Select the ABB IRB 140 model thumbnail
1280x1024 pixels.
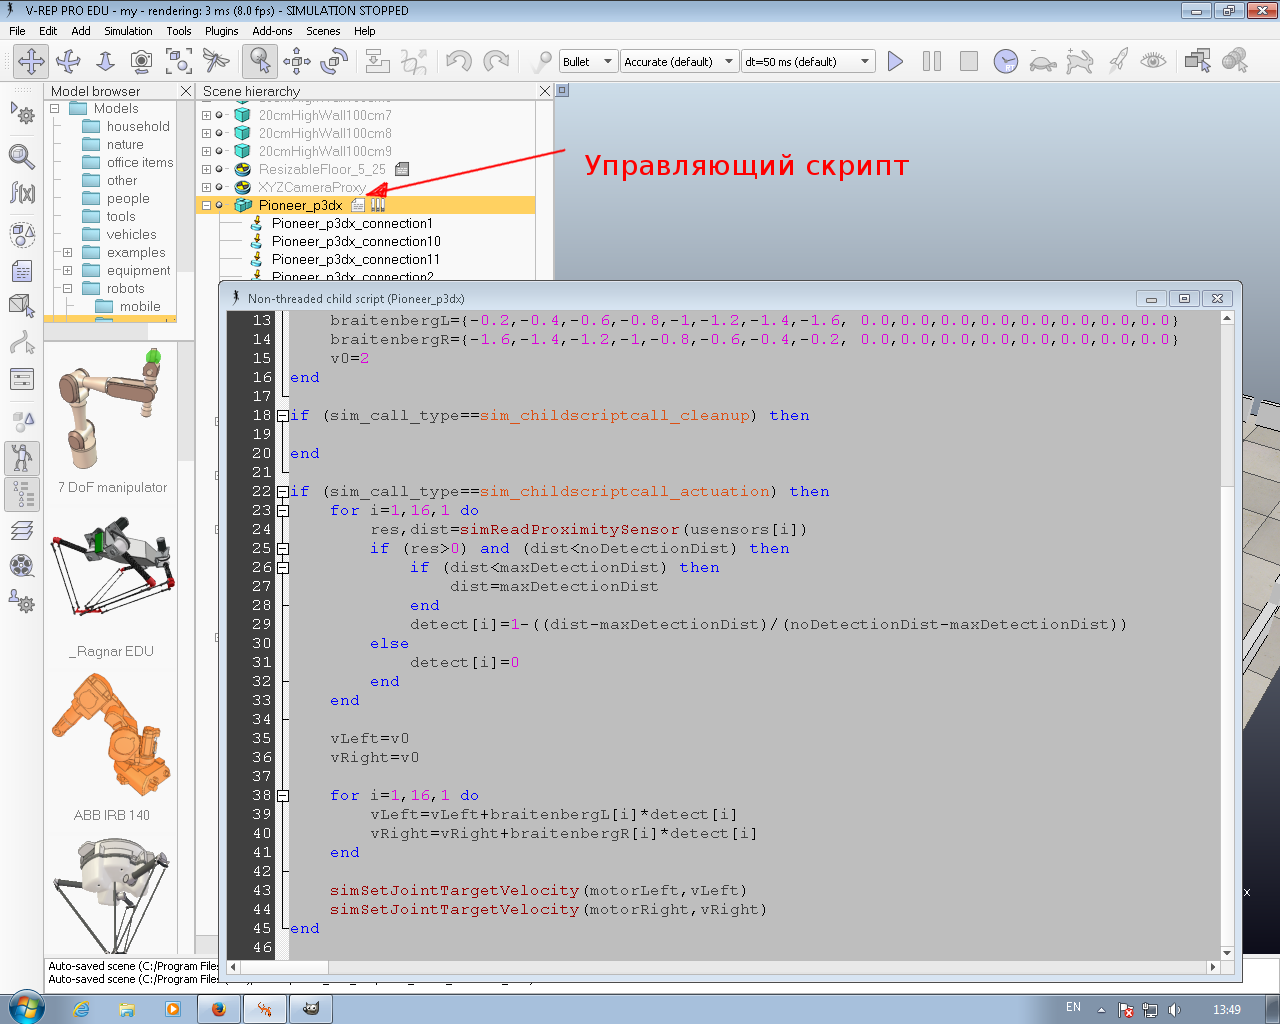pos(112,735)
